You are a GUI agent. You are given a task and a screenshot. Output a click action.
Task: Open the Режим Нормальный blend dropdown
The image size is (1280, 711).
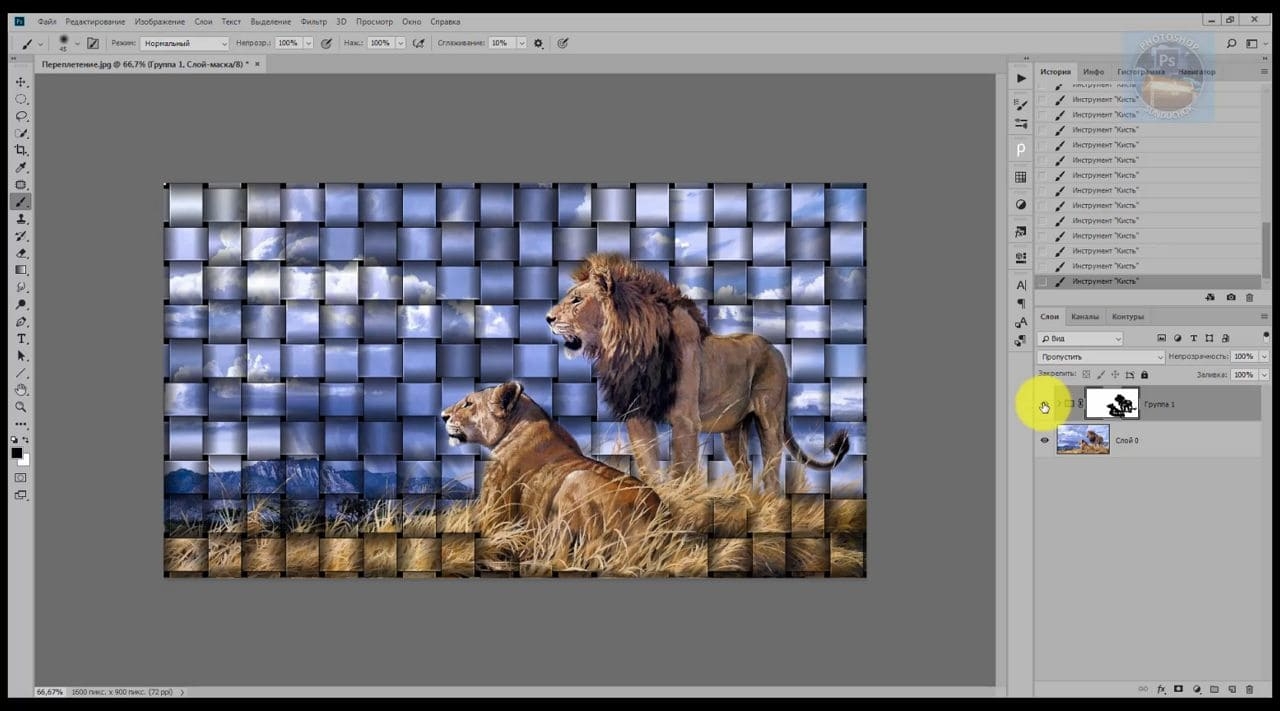tap(184, 43)
